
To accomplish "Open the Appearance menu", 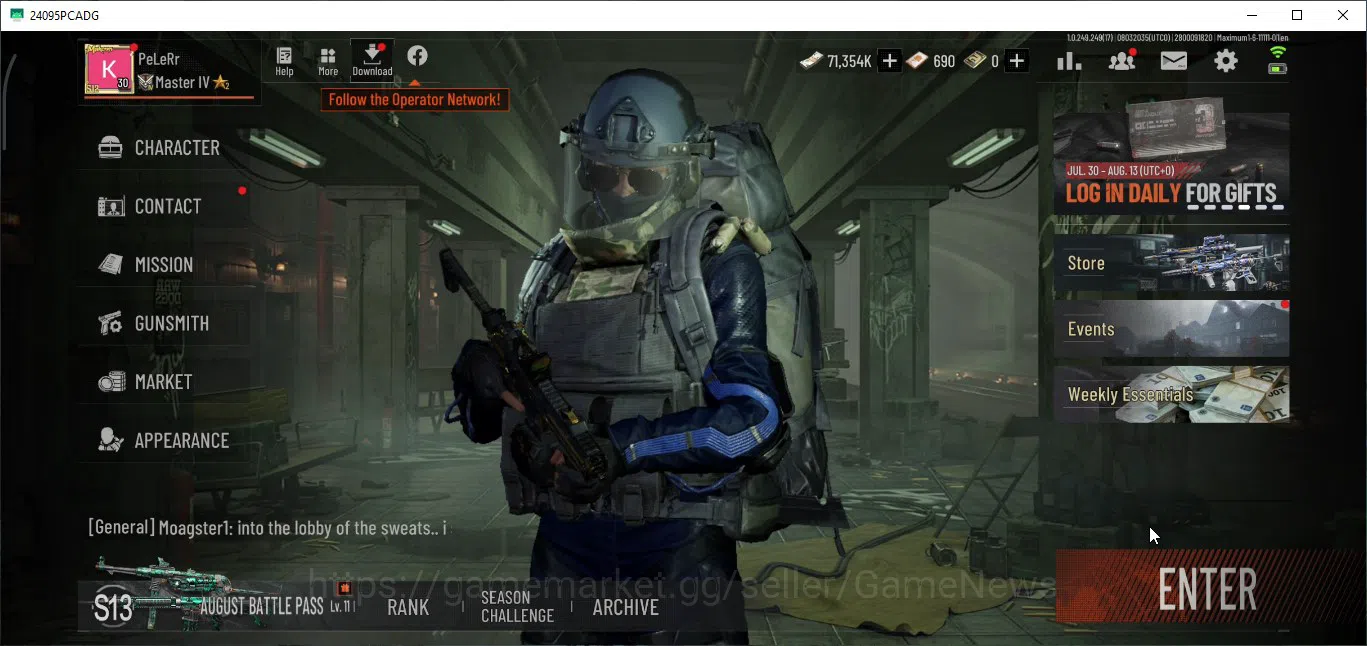I will tap(164, 441).
